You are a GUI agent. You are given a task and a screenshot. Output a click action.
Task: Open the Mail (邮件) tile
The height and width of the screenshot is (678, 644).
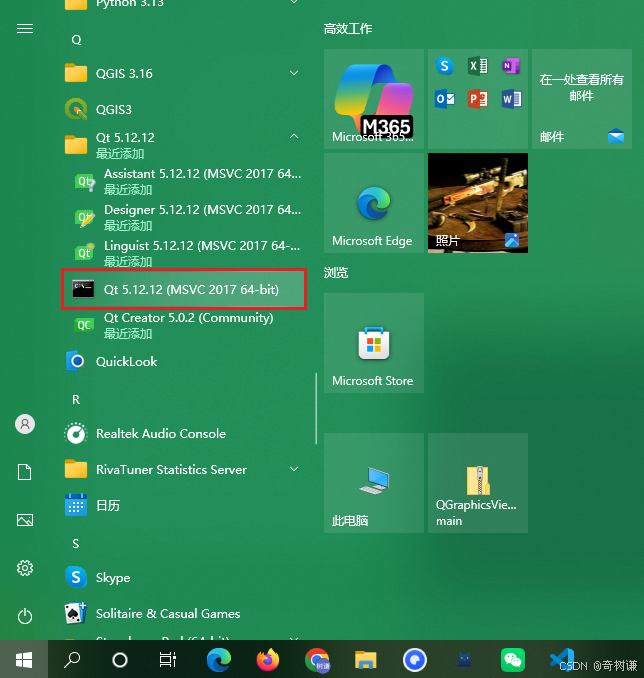pos(582,99)
